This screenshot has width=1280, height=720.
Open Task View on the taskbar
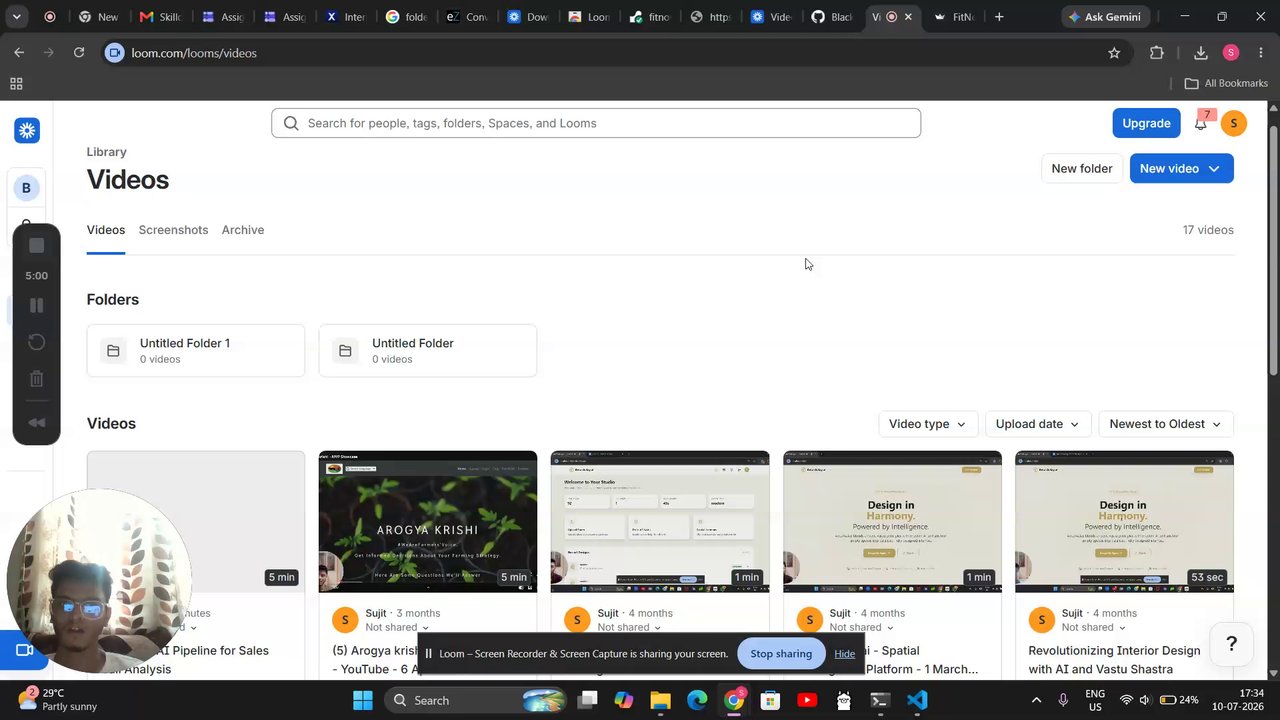pos(587,700)
